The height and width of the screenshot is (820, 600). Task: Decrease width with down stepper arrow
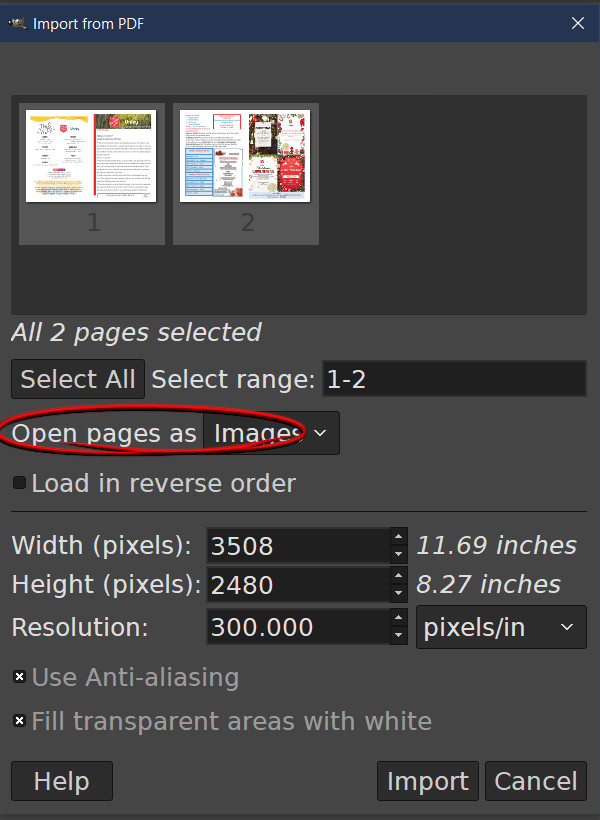tap(399, 554)
